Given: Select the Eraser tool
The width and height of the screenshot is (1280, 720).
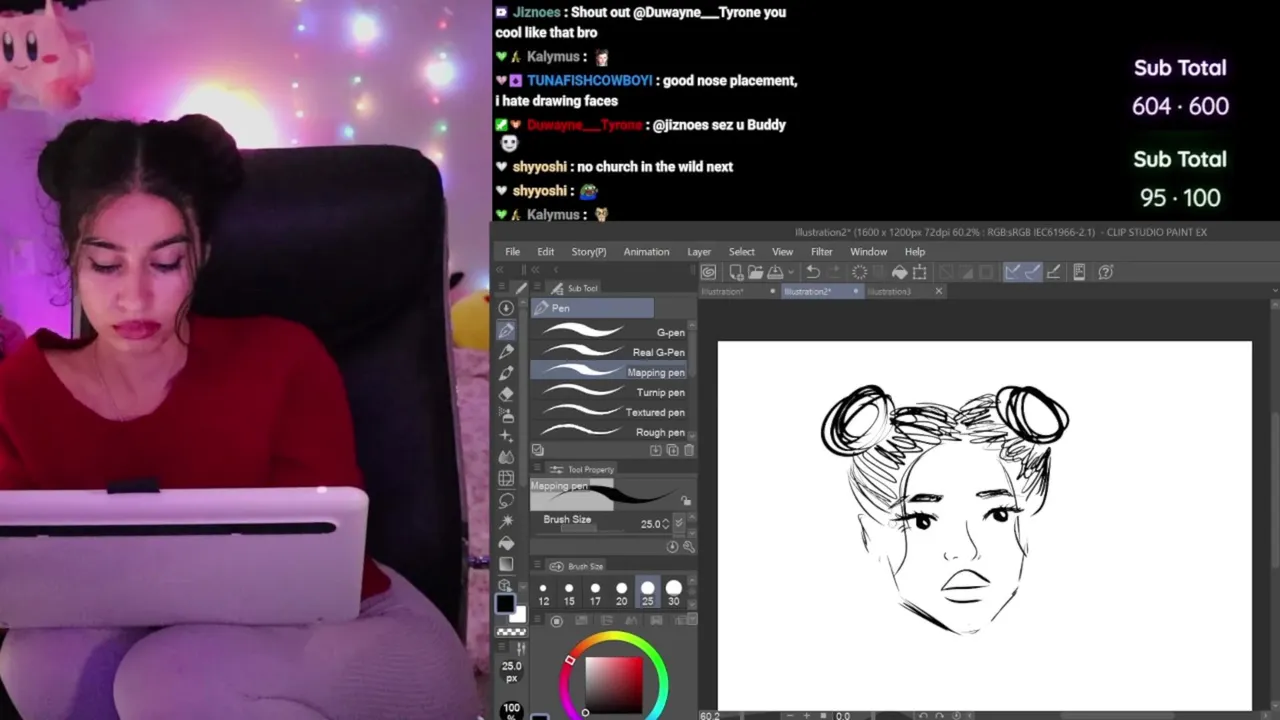Looking at the screenshot, I should (x=506, y=393).
